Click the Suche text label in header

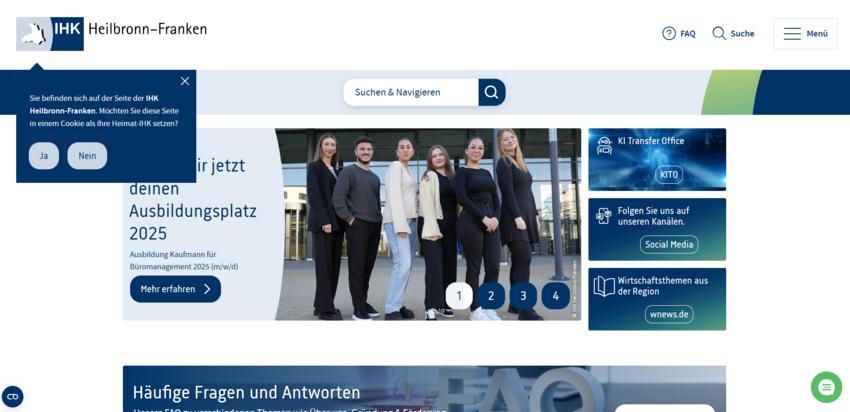(742, 34)
